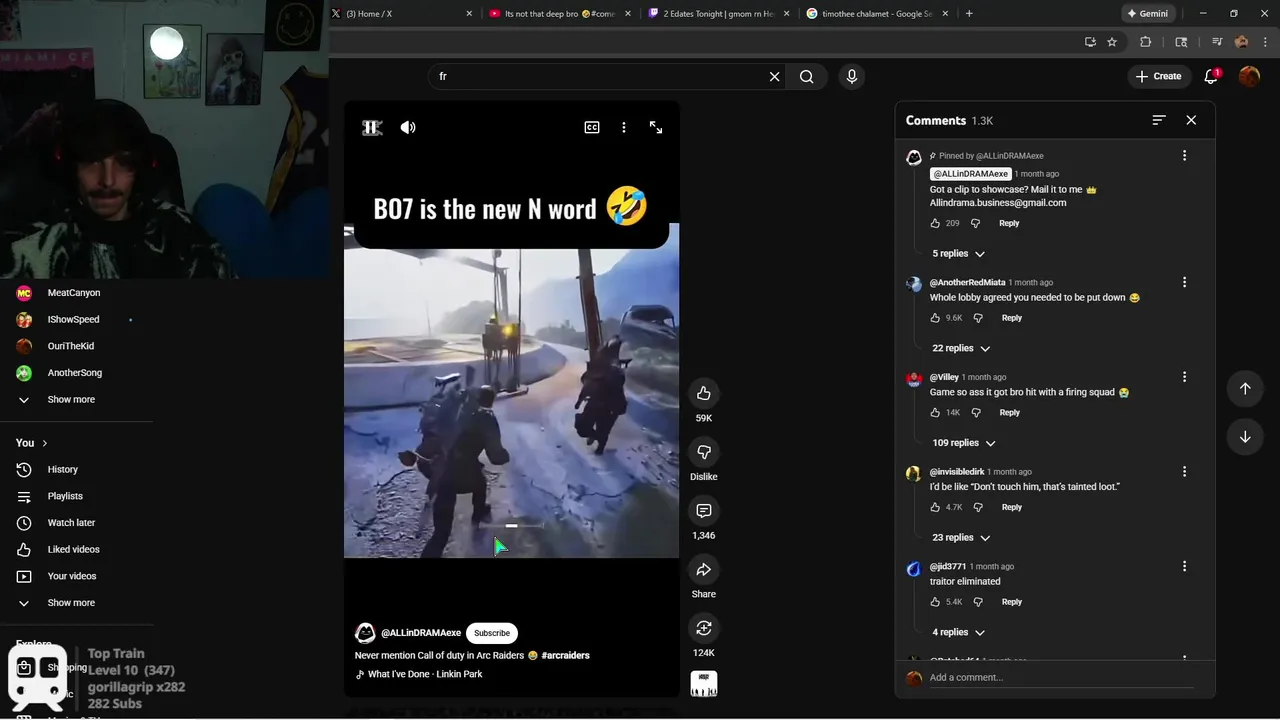Open the YouTube account avatar menu
The image size is (1280, 720).
1249,76
